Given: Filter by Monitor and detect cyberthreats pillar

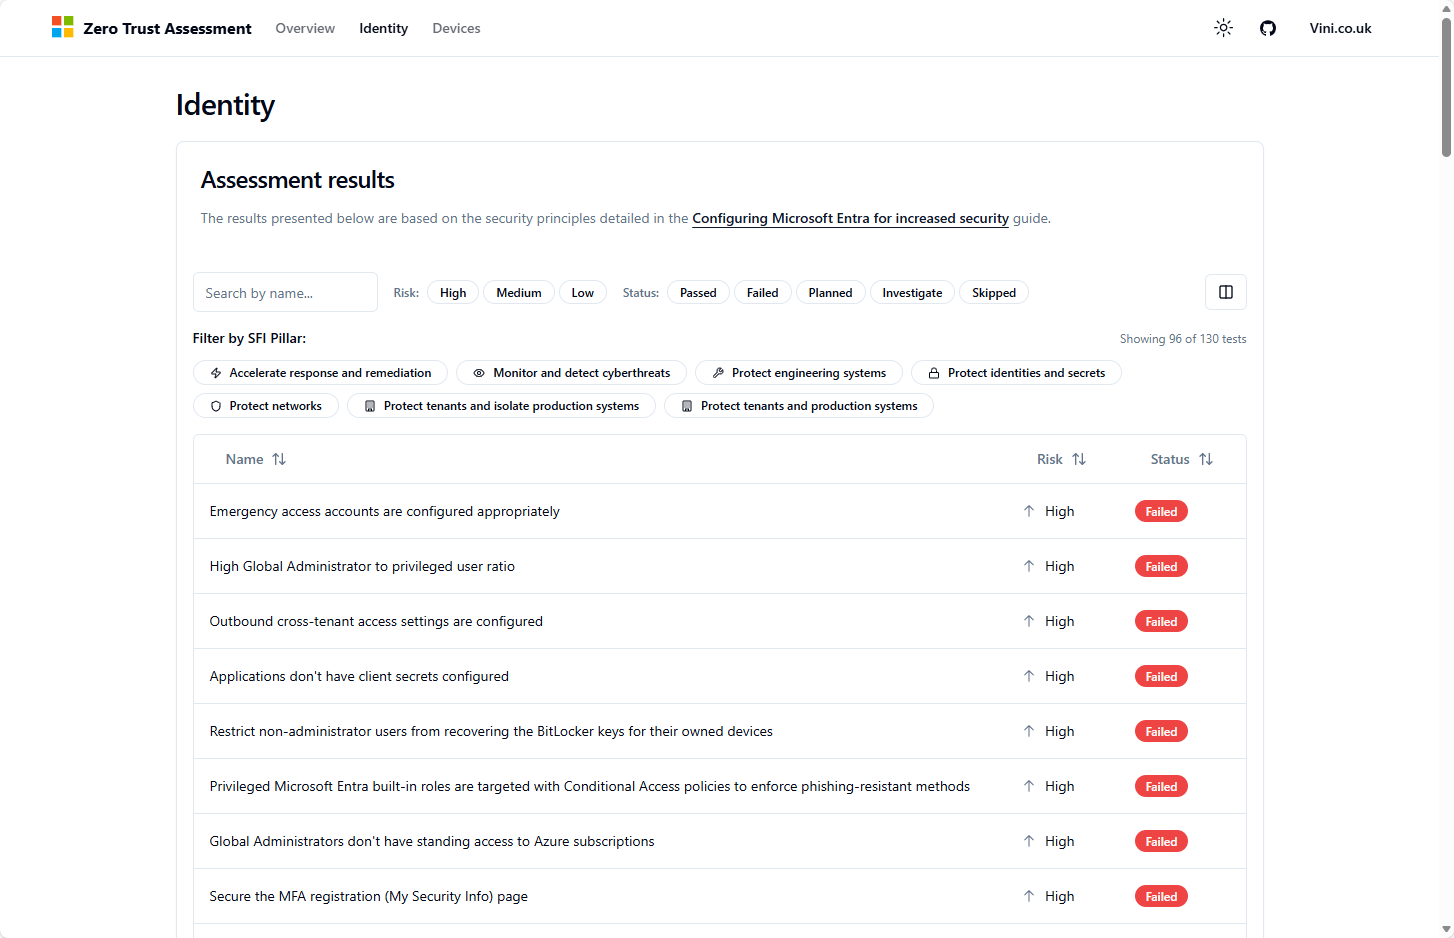Looking at the screenshot, I should pos(571,373).
